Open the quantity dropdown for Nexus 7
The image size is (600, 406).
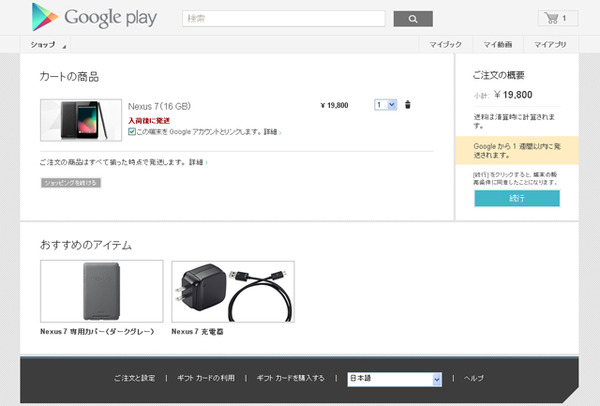[x=385, y=104]
